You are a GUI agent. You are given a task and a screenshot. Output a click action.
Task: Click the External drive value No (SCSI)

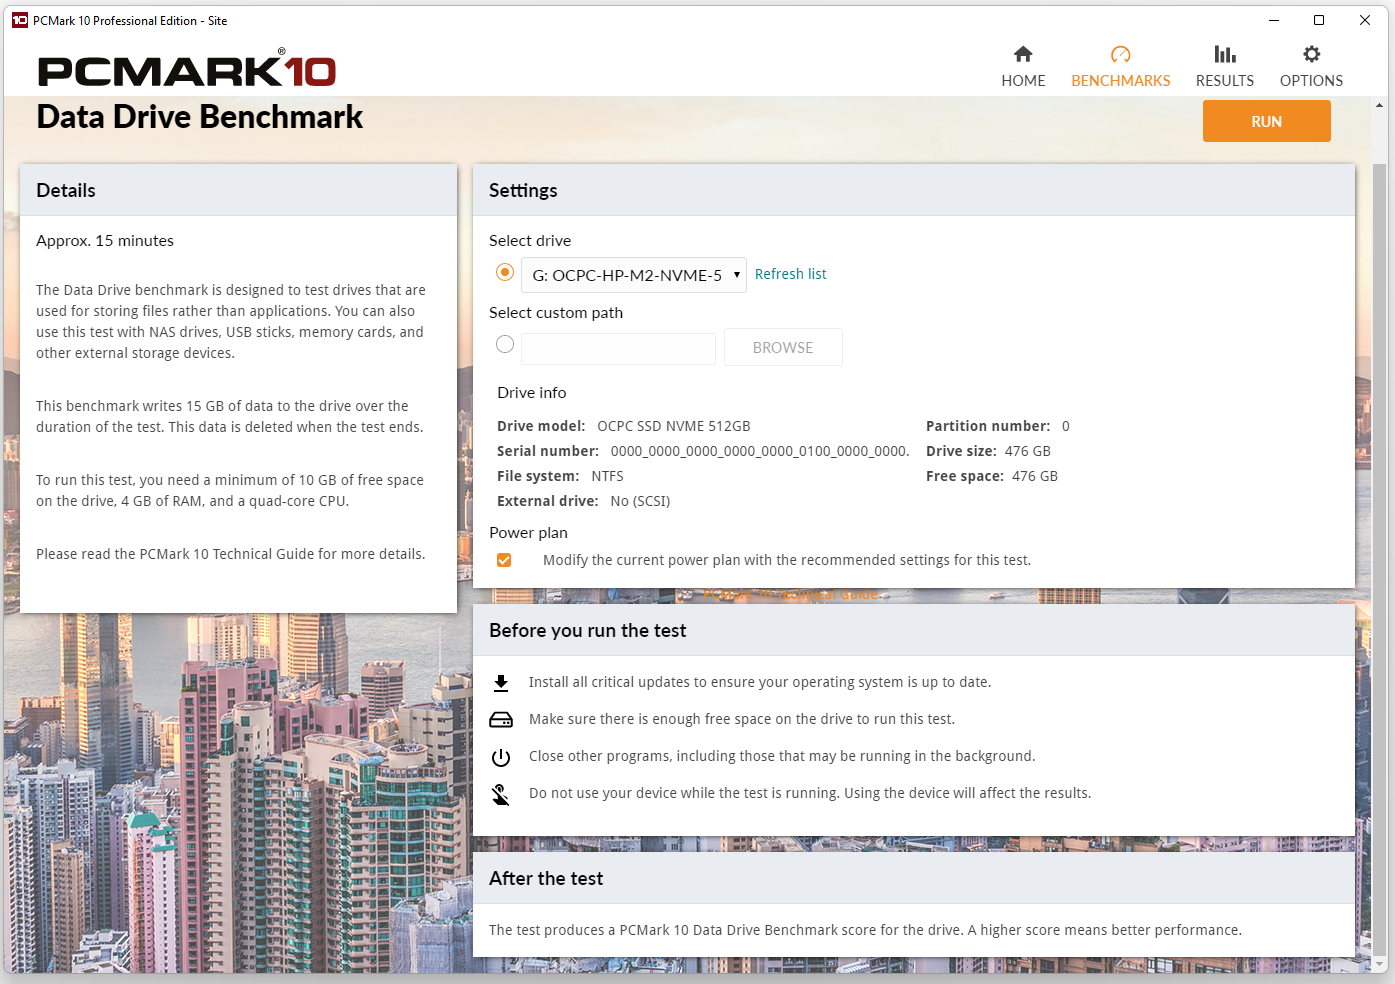(640, 501)
